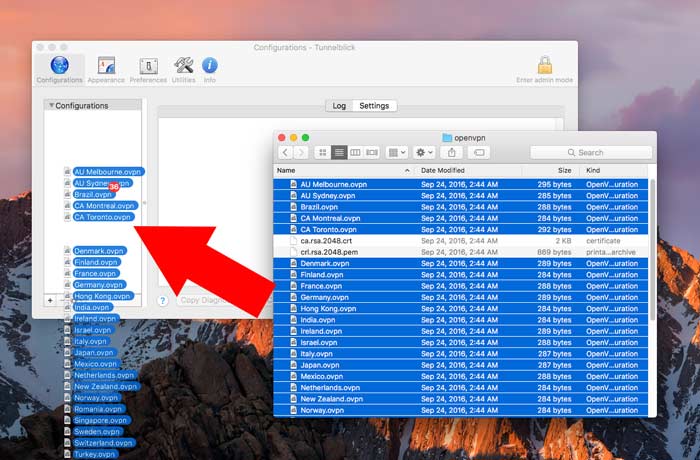Select Netherlands.ovpn in Finder list
The image size is (700, 460).
coord(461,388)
